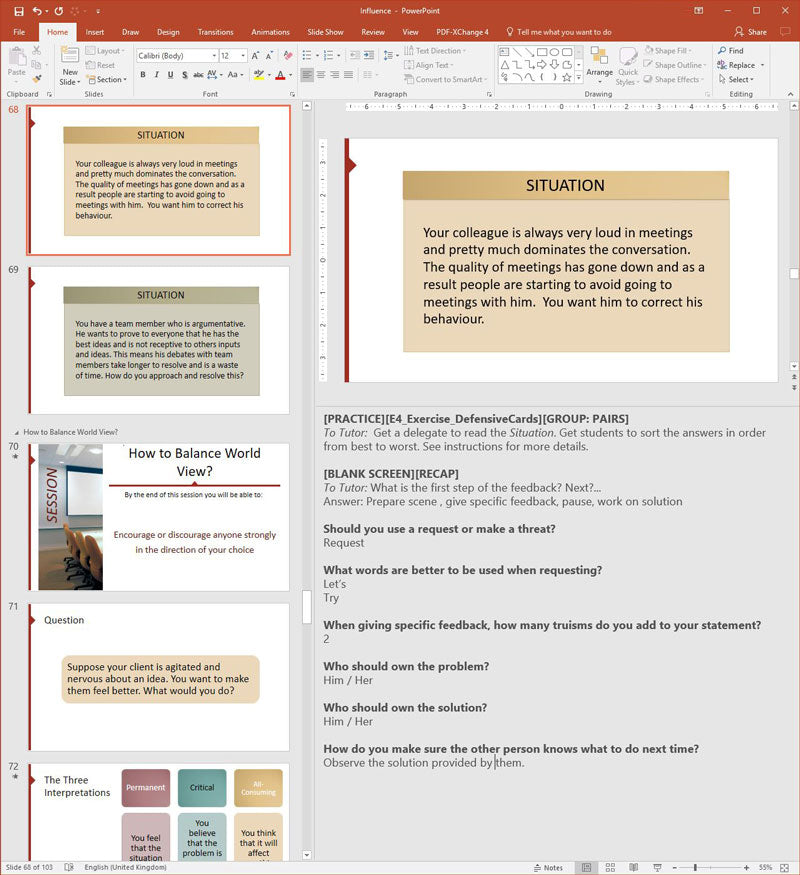Click the Font Color icon
This screenshot has height=875, width=800.
pyautogui.click(x=278, y=75)
